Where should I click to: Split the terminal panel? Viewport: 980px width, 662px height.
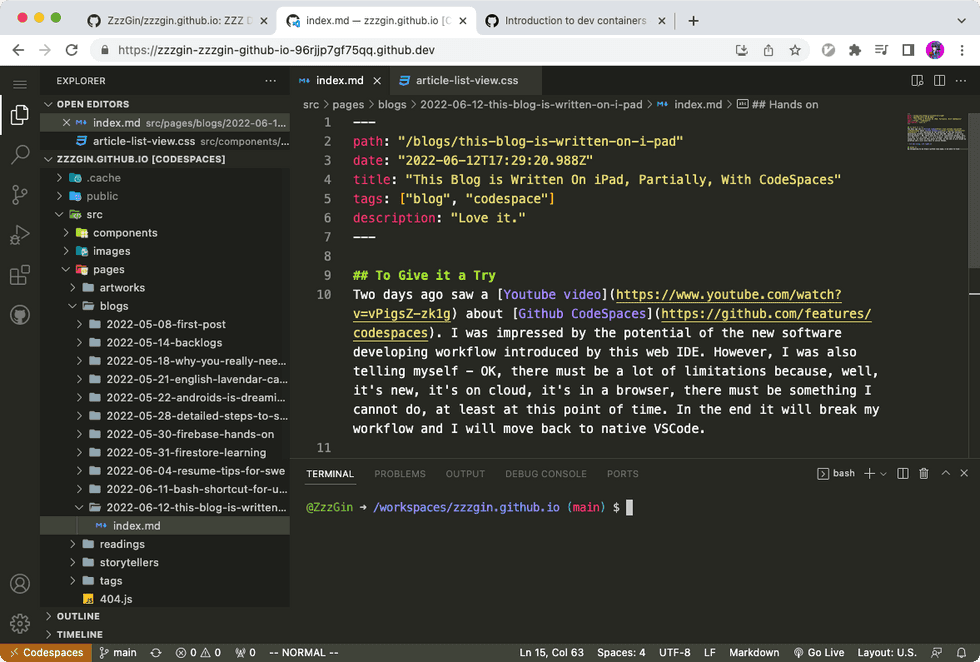point(902,474)
